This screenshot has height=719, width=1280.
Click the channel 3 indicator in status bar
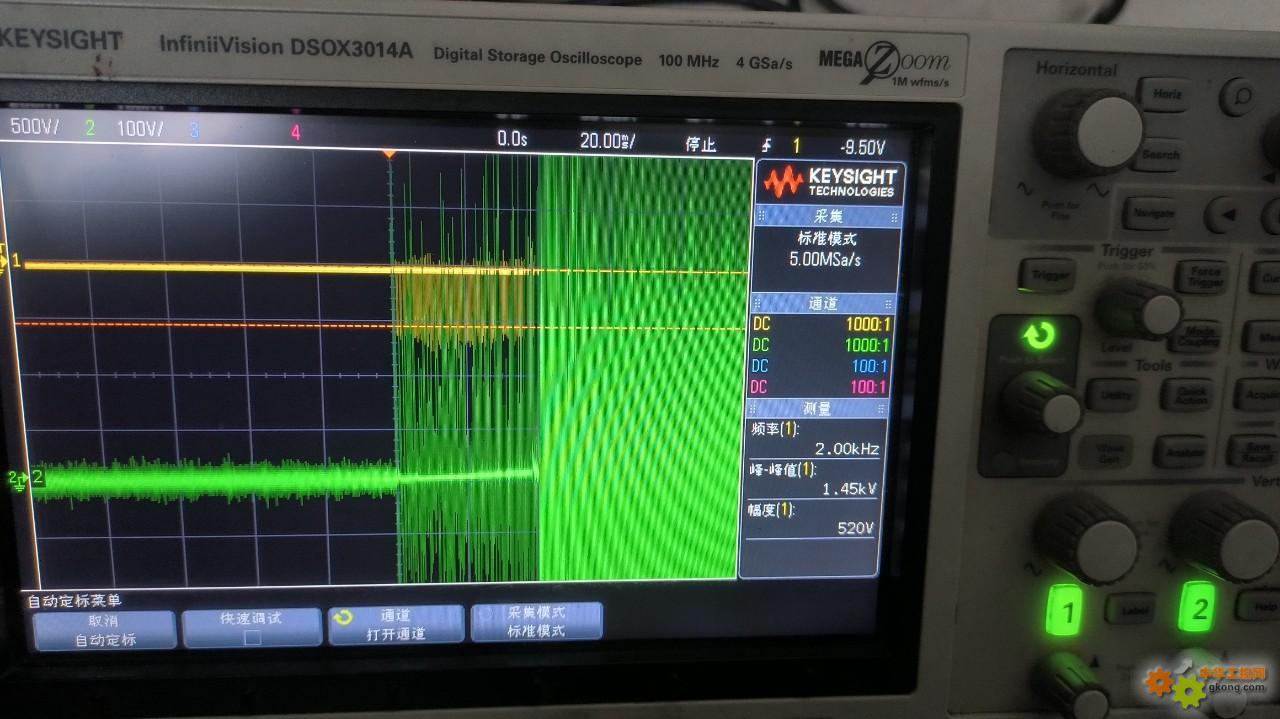coord(194,130)
